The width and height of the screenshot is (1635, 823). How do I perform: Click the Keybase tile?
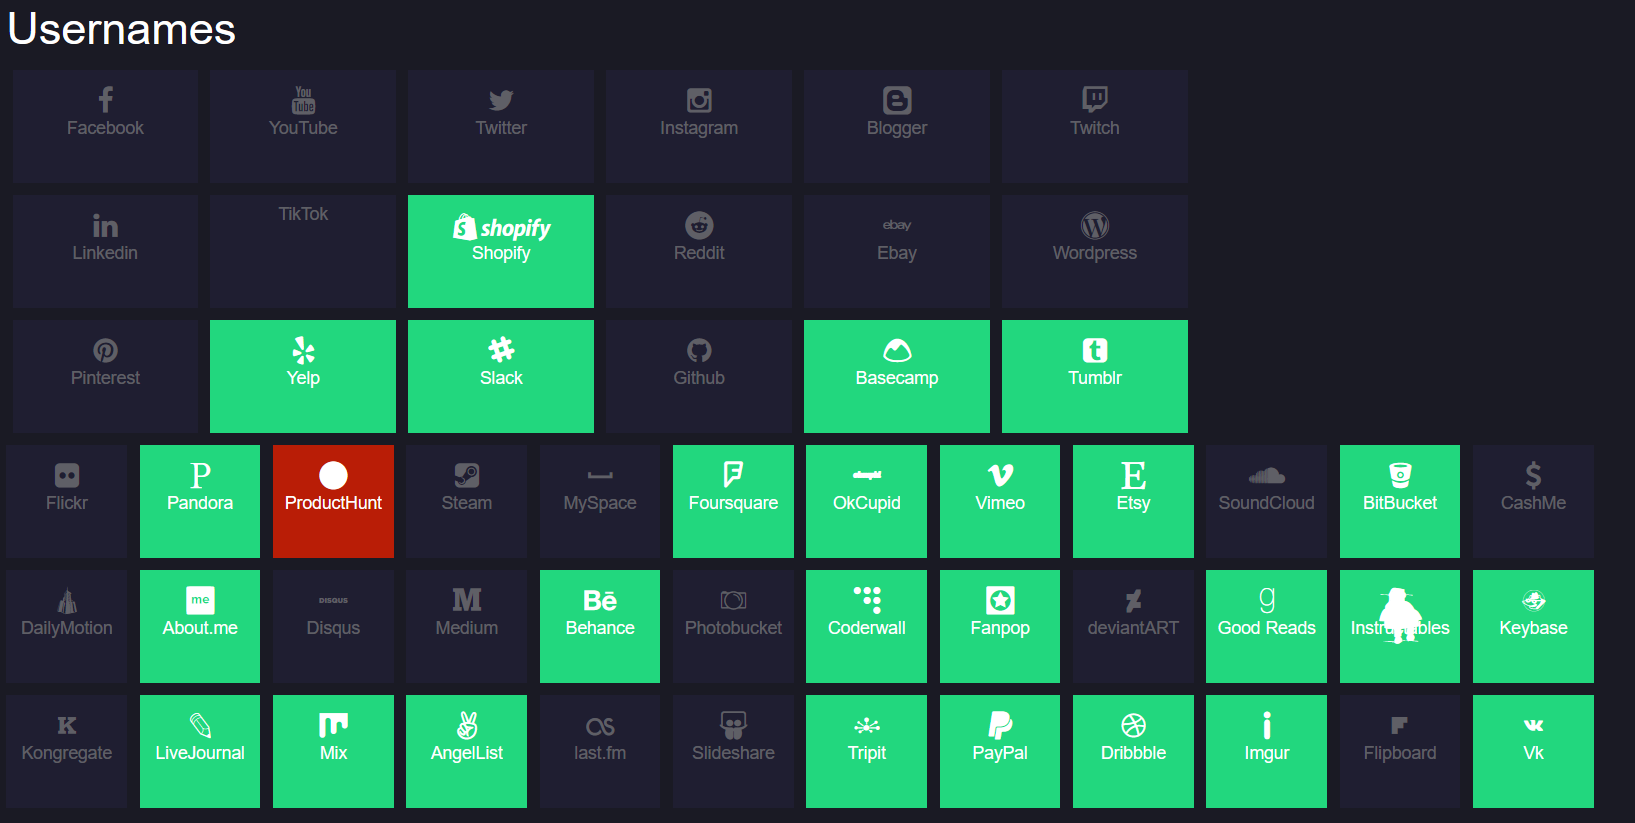click(x=1533, y=626)
